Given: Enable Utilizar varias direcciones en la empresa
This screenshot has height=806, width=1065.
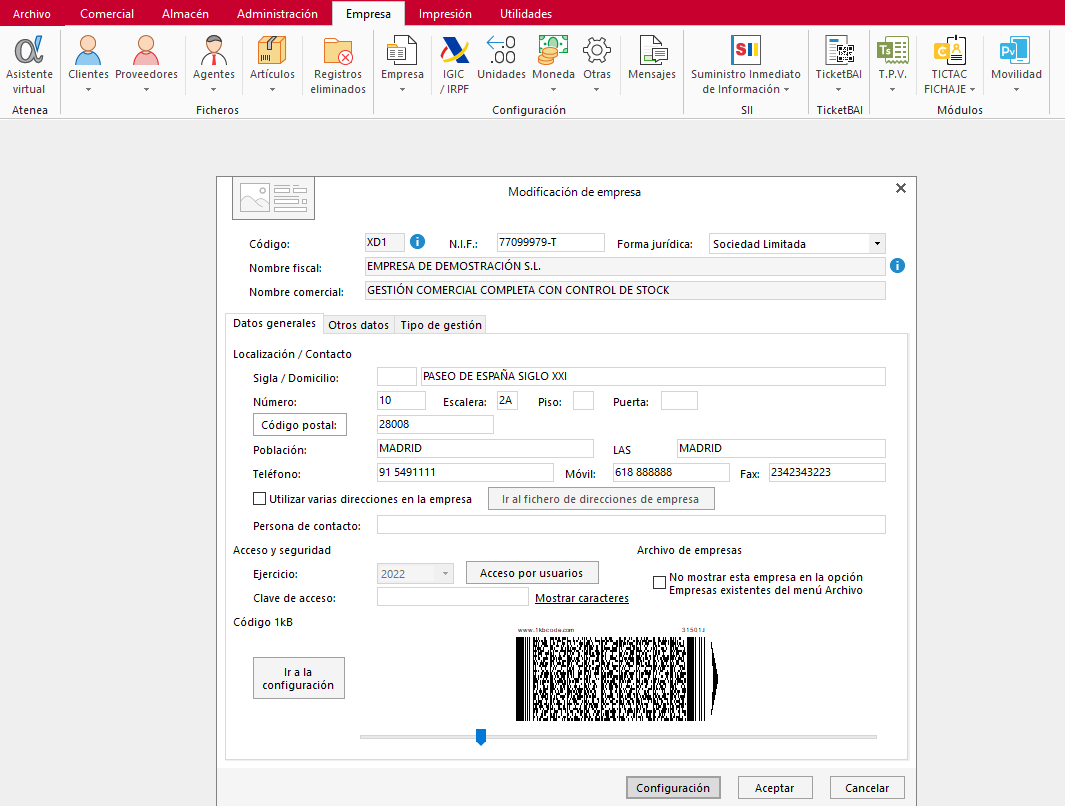Looking at the screenshot, I should tap(259, 498).
